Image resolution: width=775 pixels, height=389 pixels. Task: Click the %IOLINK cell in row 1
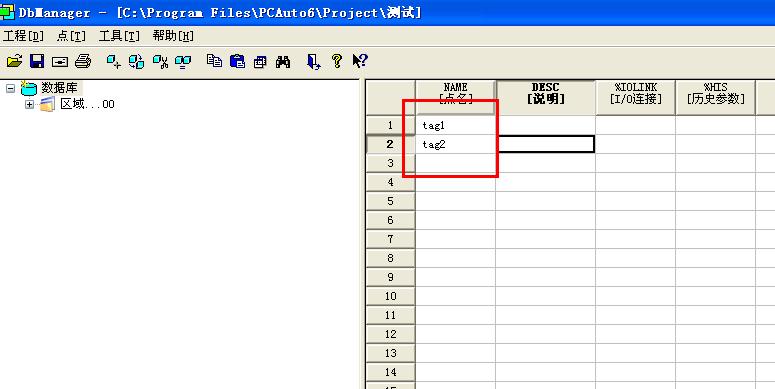[x=636, y=126]
